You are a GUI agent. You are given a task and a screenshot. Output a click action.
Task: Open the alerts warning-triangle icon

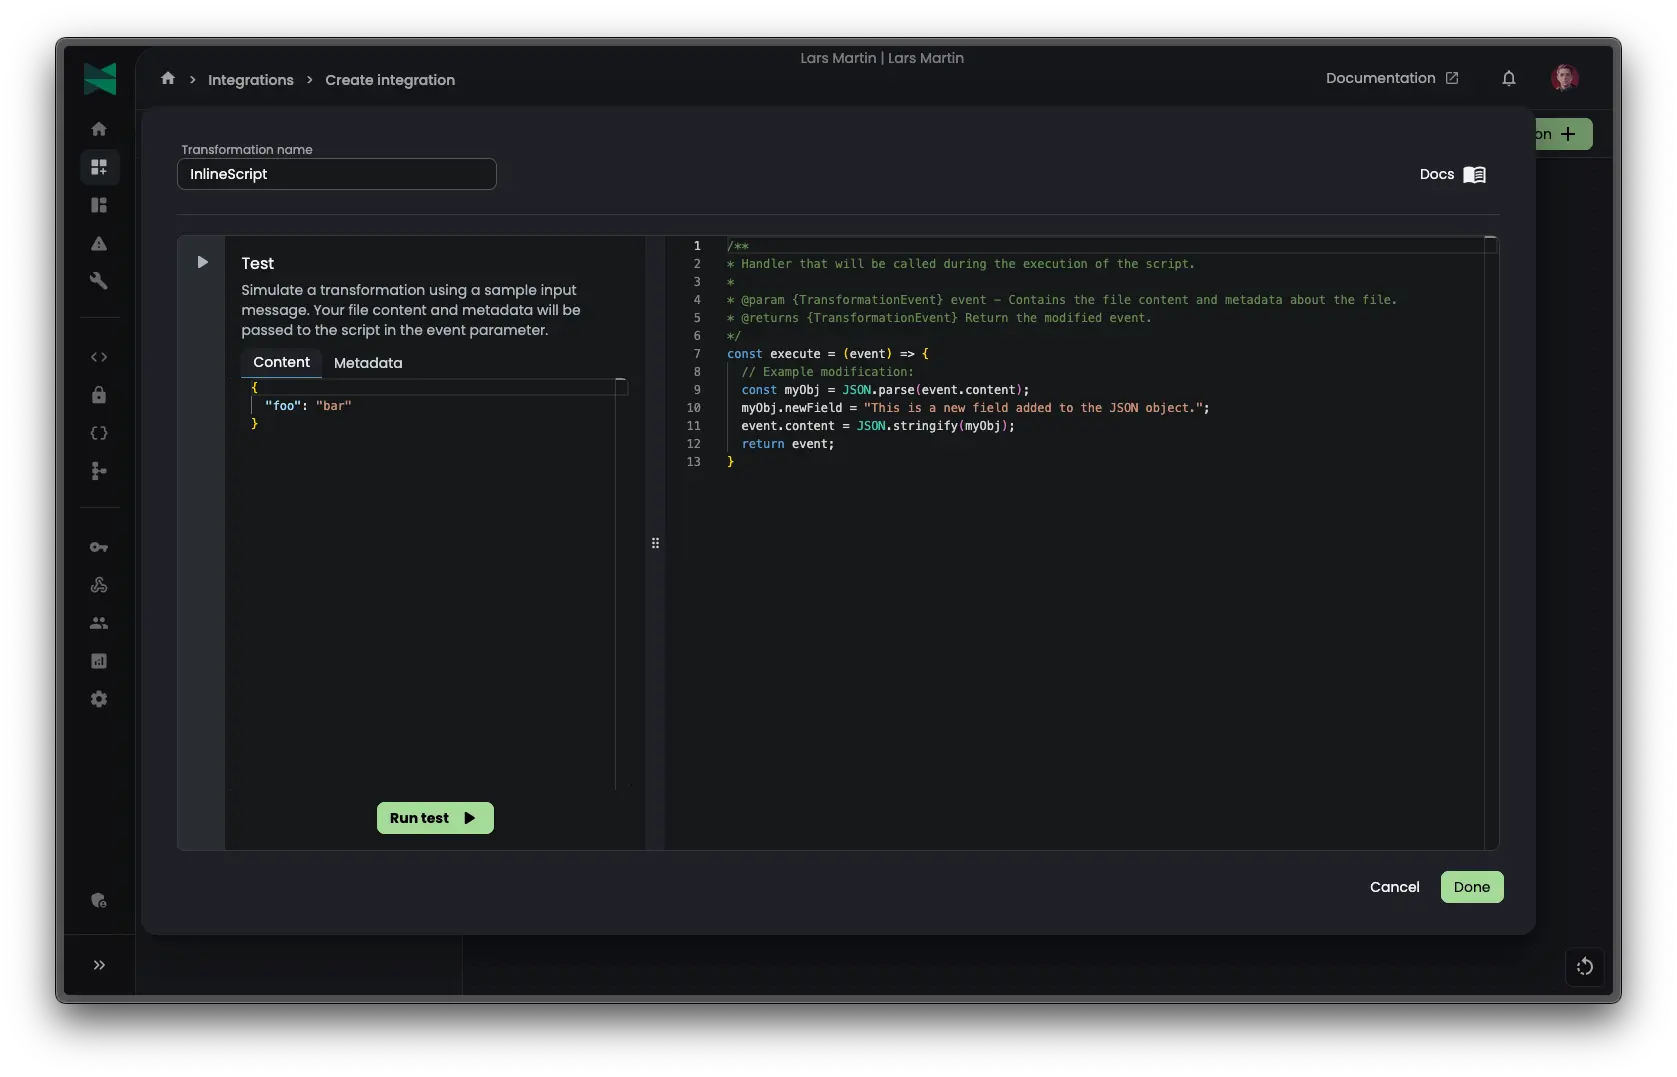click(x=99, y=243)
